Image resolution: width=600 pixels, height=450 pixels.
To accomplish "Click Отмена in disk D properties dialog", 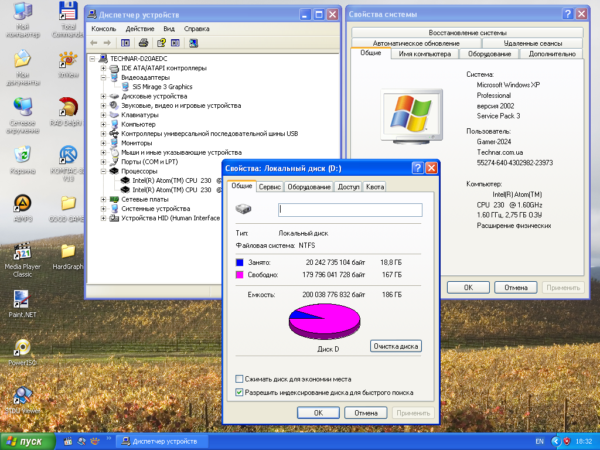I will [366, 413].
